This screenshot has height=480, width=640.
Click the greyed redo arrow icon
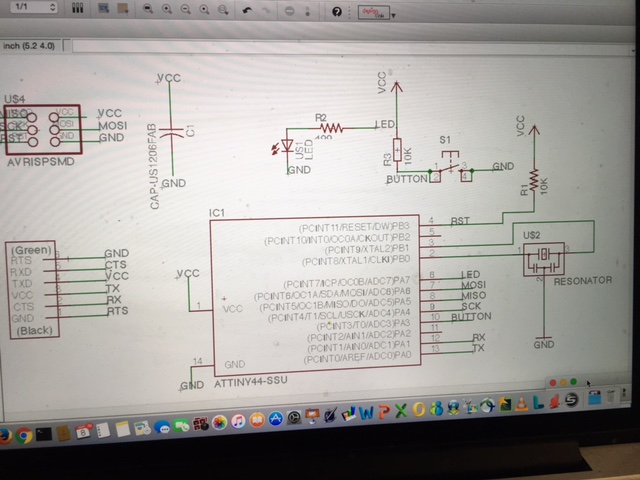[x=266, y=11]
